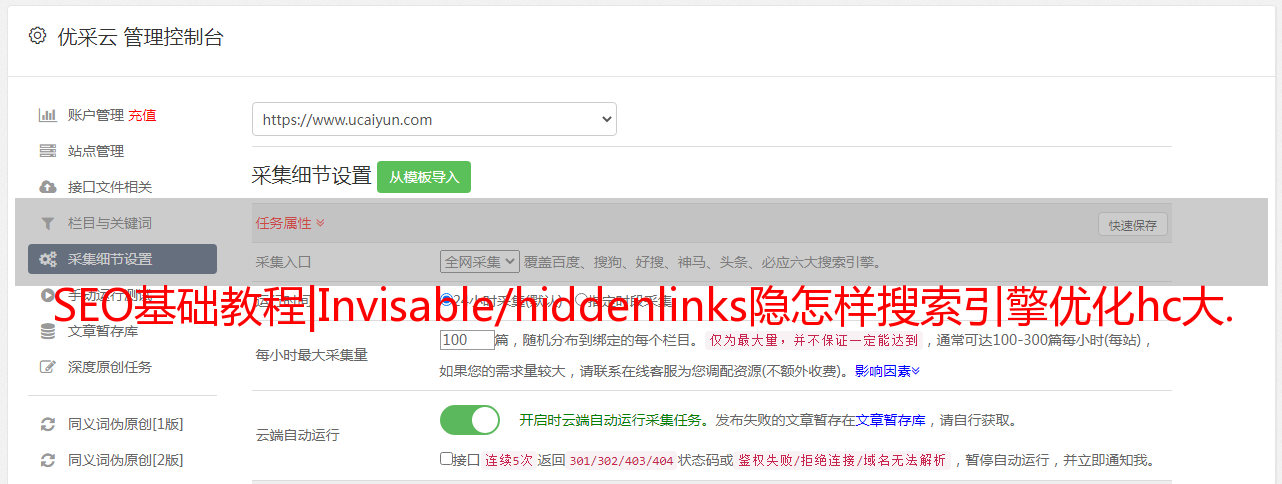
Task: Click the green 从模板导入 button
Action: point(424,177)
